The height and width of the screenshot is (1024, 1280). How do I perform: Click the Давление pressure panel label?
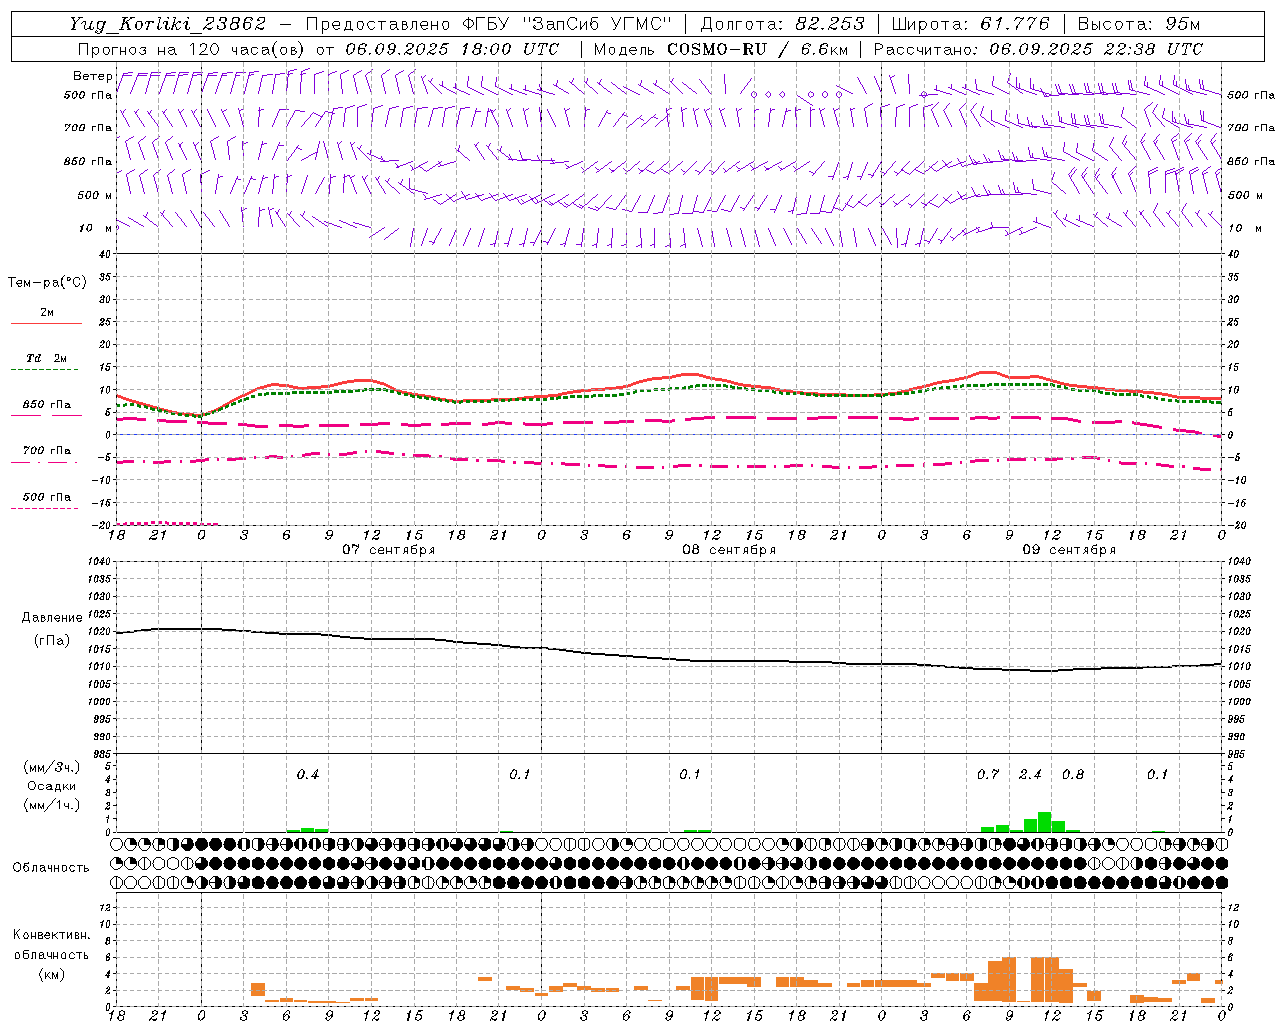click(x=52, y=618)
